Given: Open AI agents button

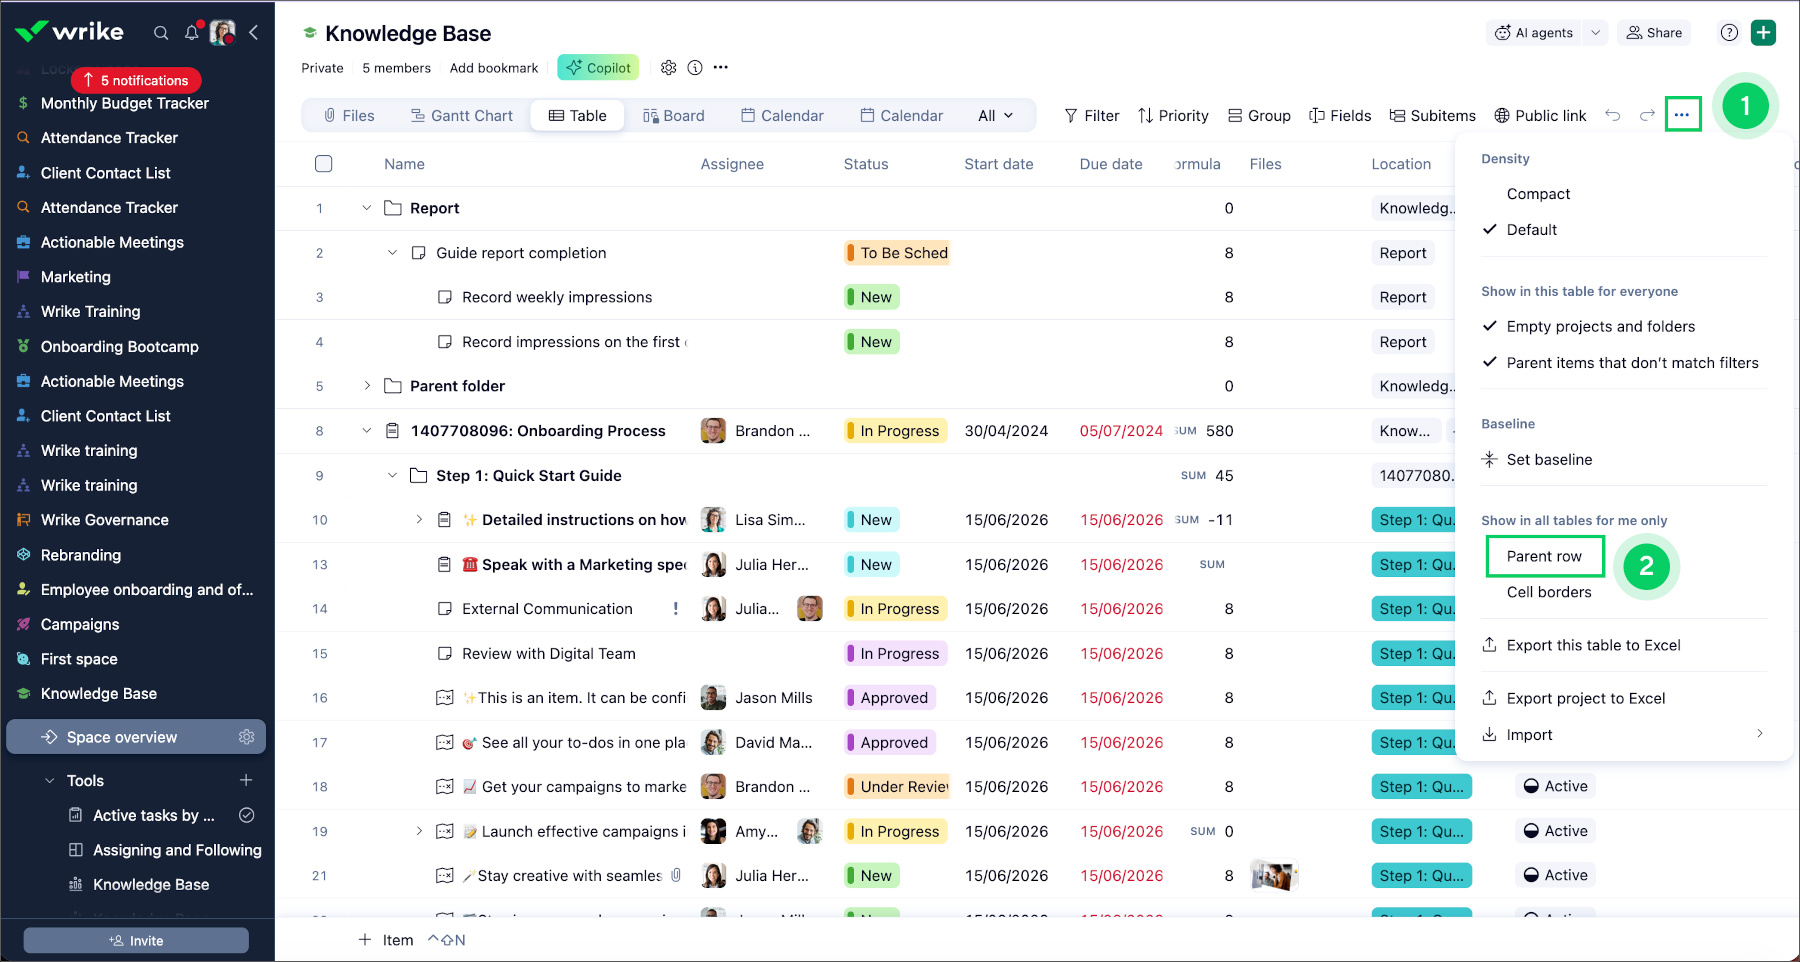Looking at the screenshot, I should click(1534, 33).
